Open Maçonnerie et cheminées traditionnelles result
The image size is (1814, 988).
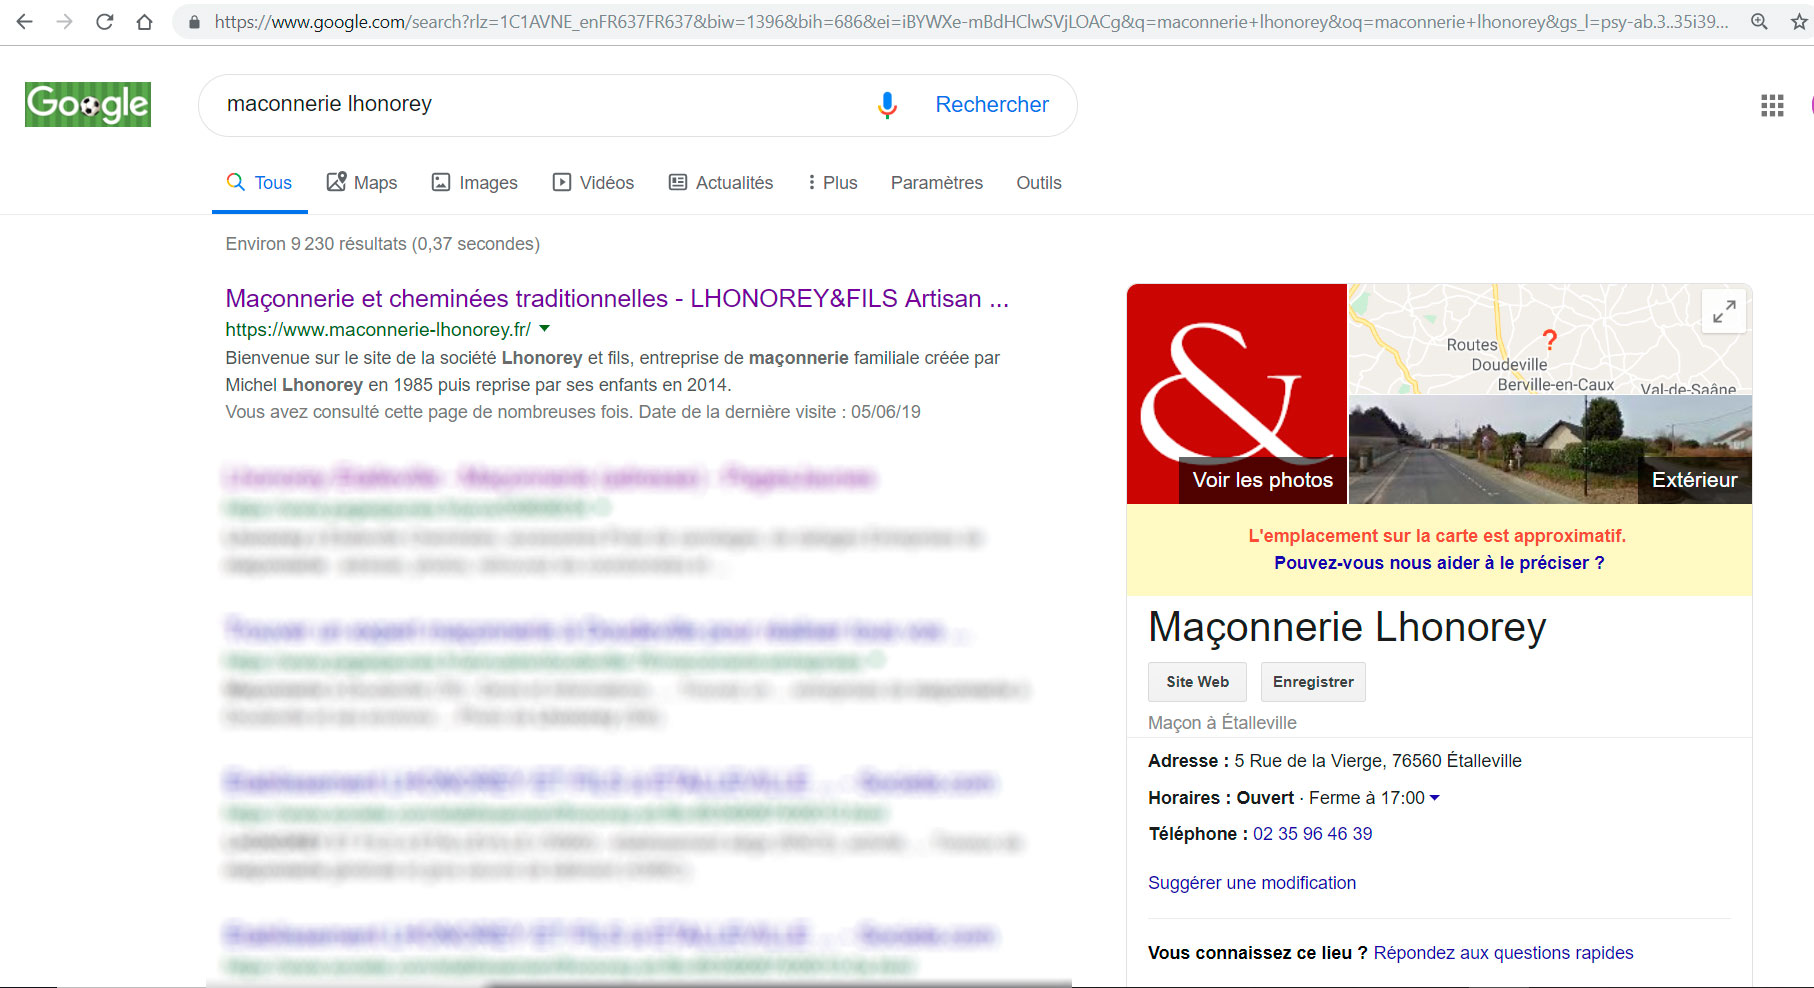click(616, 299)
